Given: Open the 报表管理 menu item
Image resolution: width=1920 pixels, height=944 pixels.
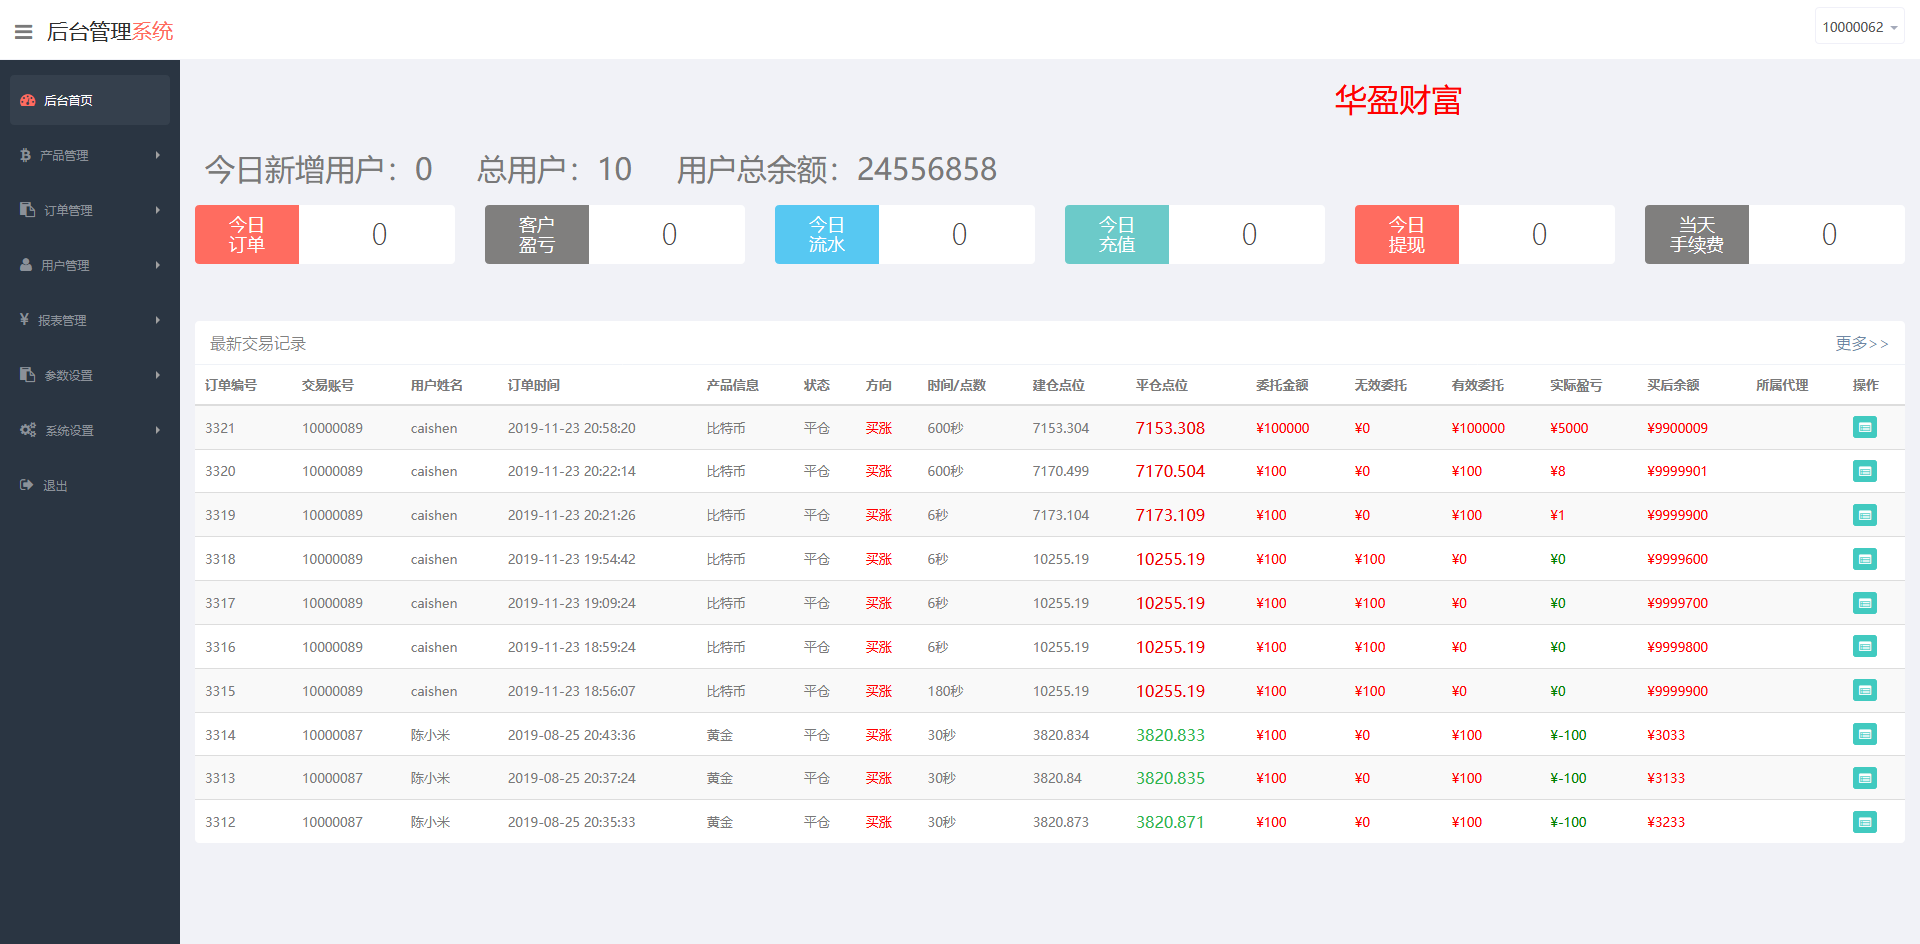Looking at the screenshot, I should click(x=89, y=320).
